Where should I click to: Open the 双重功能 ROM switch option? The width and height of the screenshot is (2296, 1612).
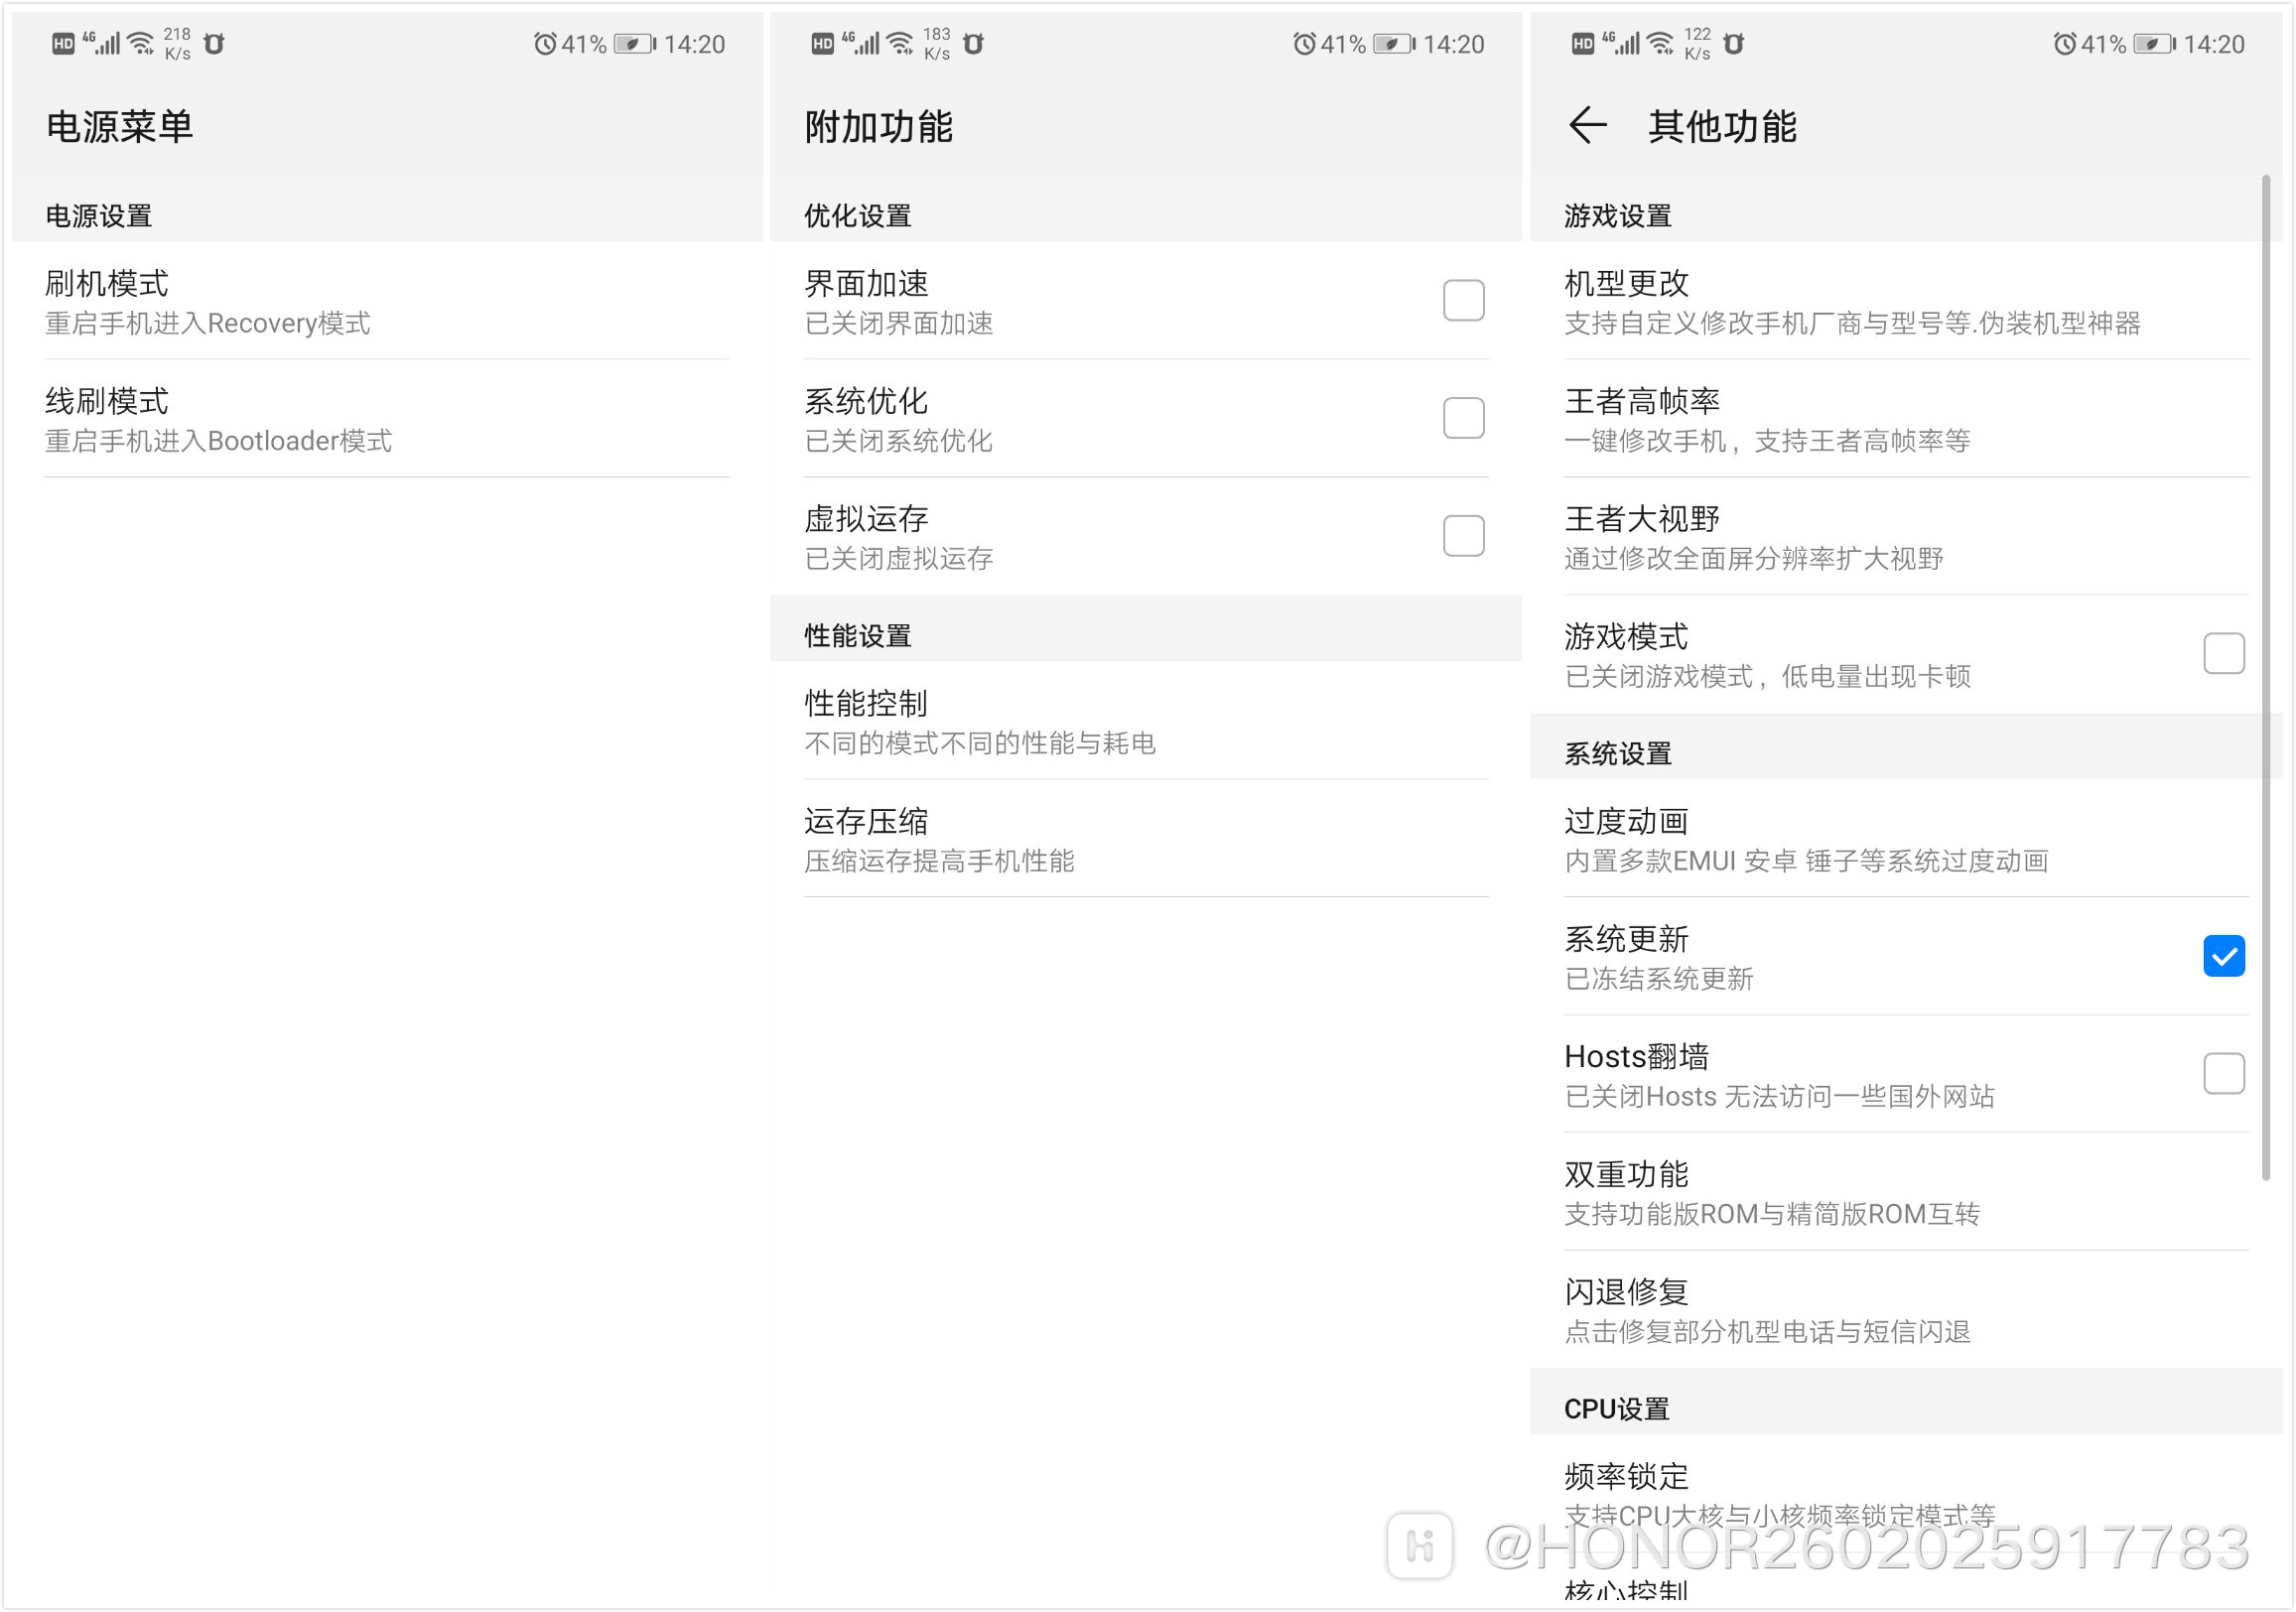[1906, 1192]
